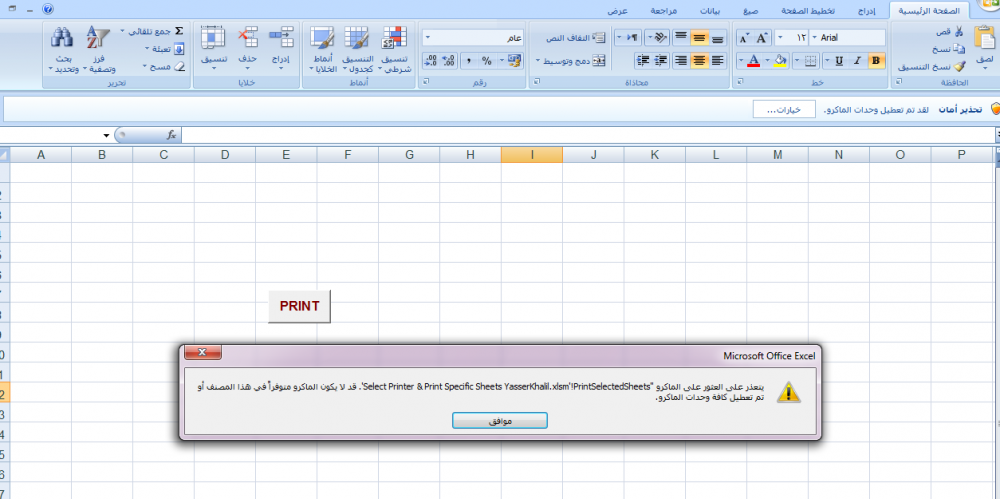
Task: Click the Format Painter brush icon
Action: click(959, 66)
